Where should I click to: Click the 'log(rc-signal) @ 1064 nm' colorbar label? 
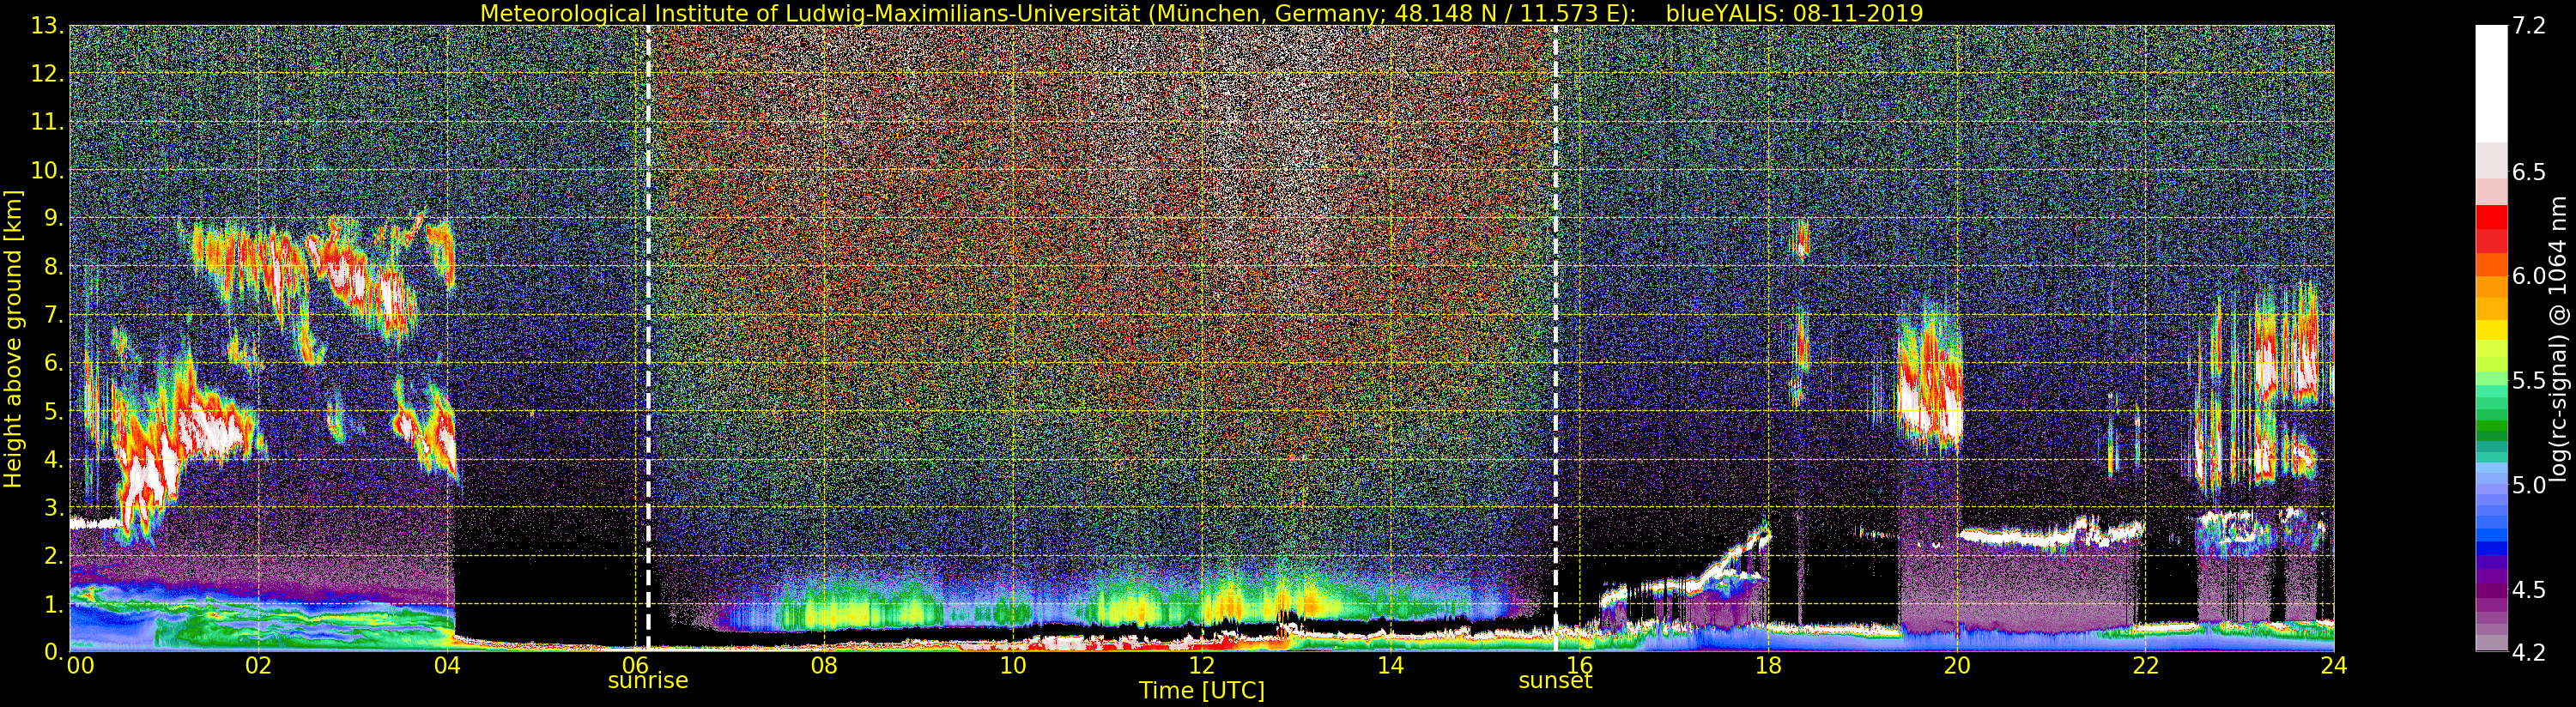[2557, 339]
